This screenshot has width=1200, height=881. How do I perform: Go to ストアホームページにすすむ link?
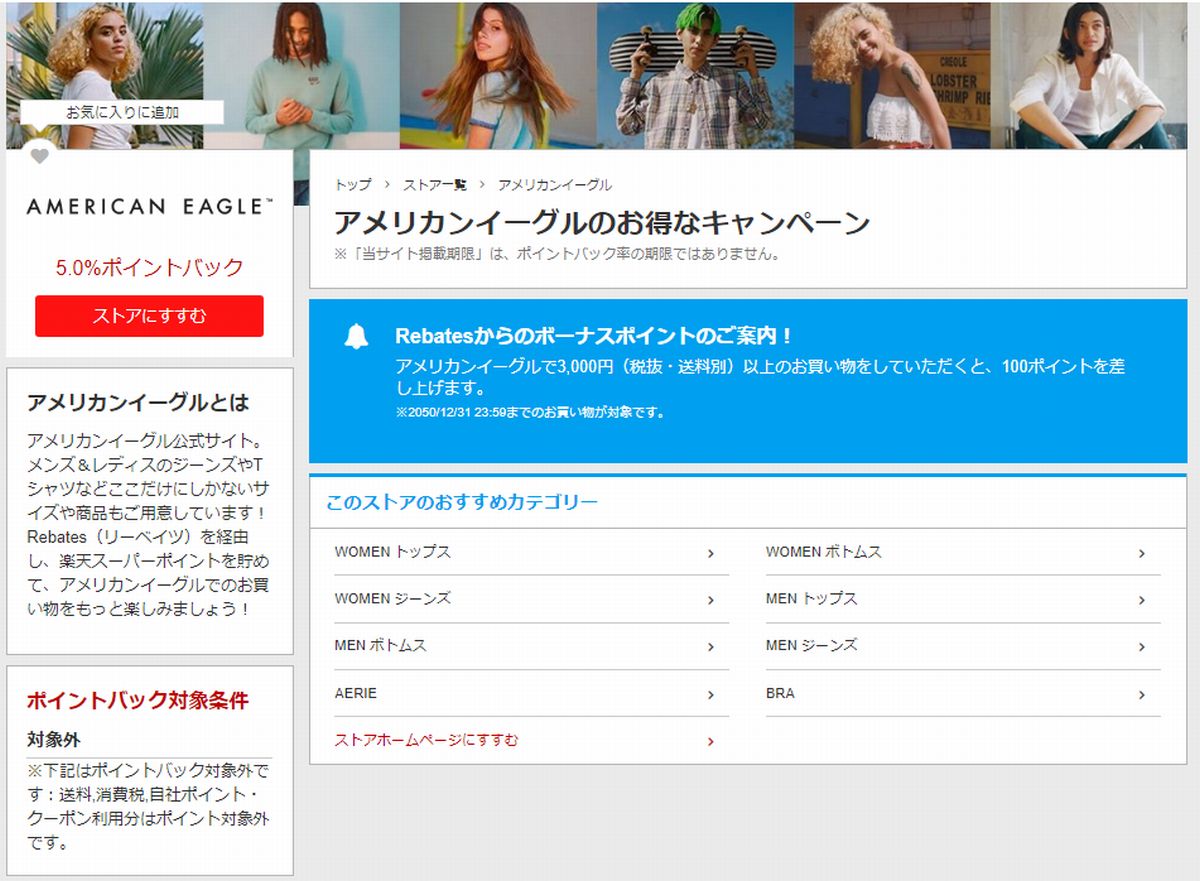[427, 740]
